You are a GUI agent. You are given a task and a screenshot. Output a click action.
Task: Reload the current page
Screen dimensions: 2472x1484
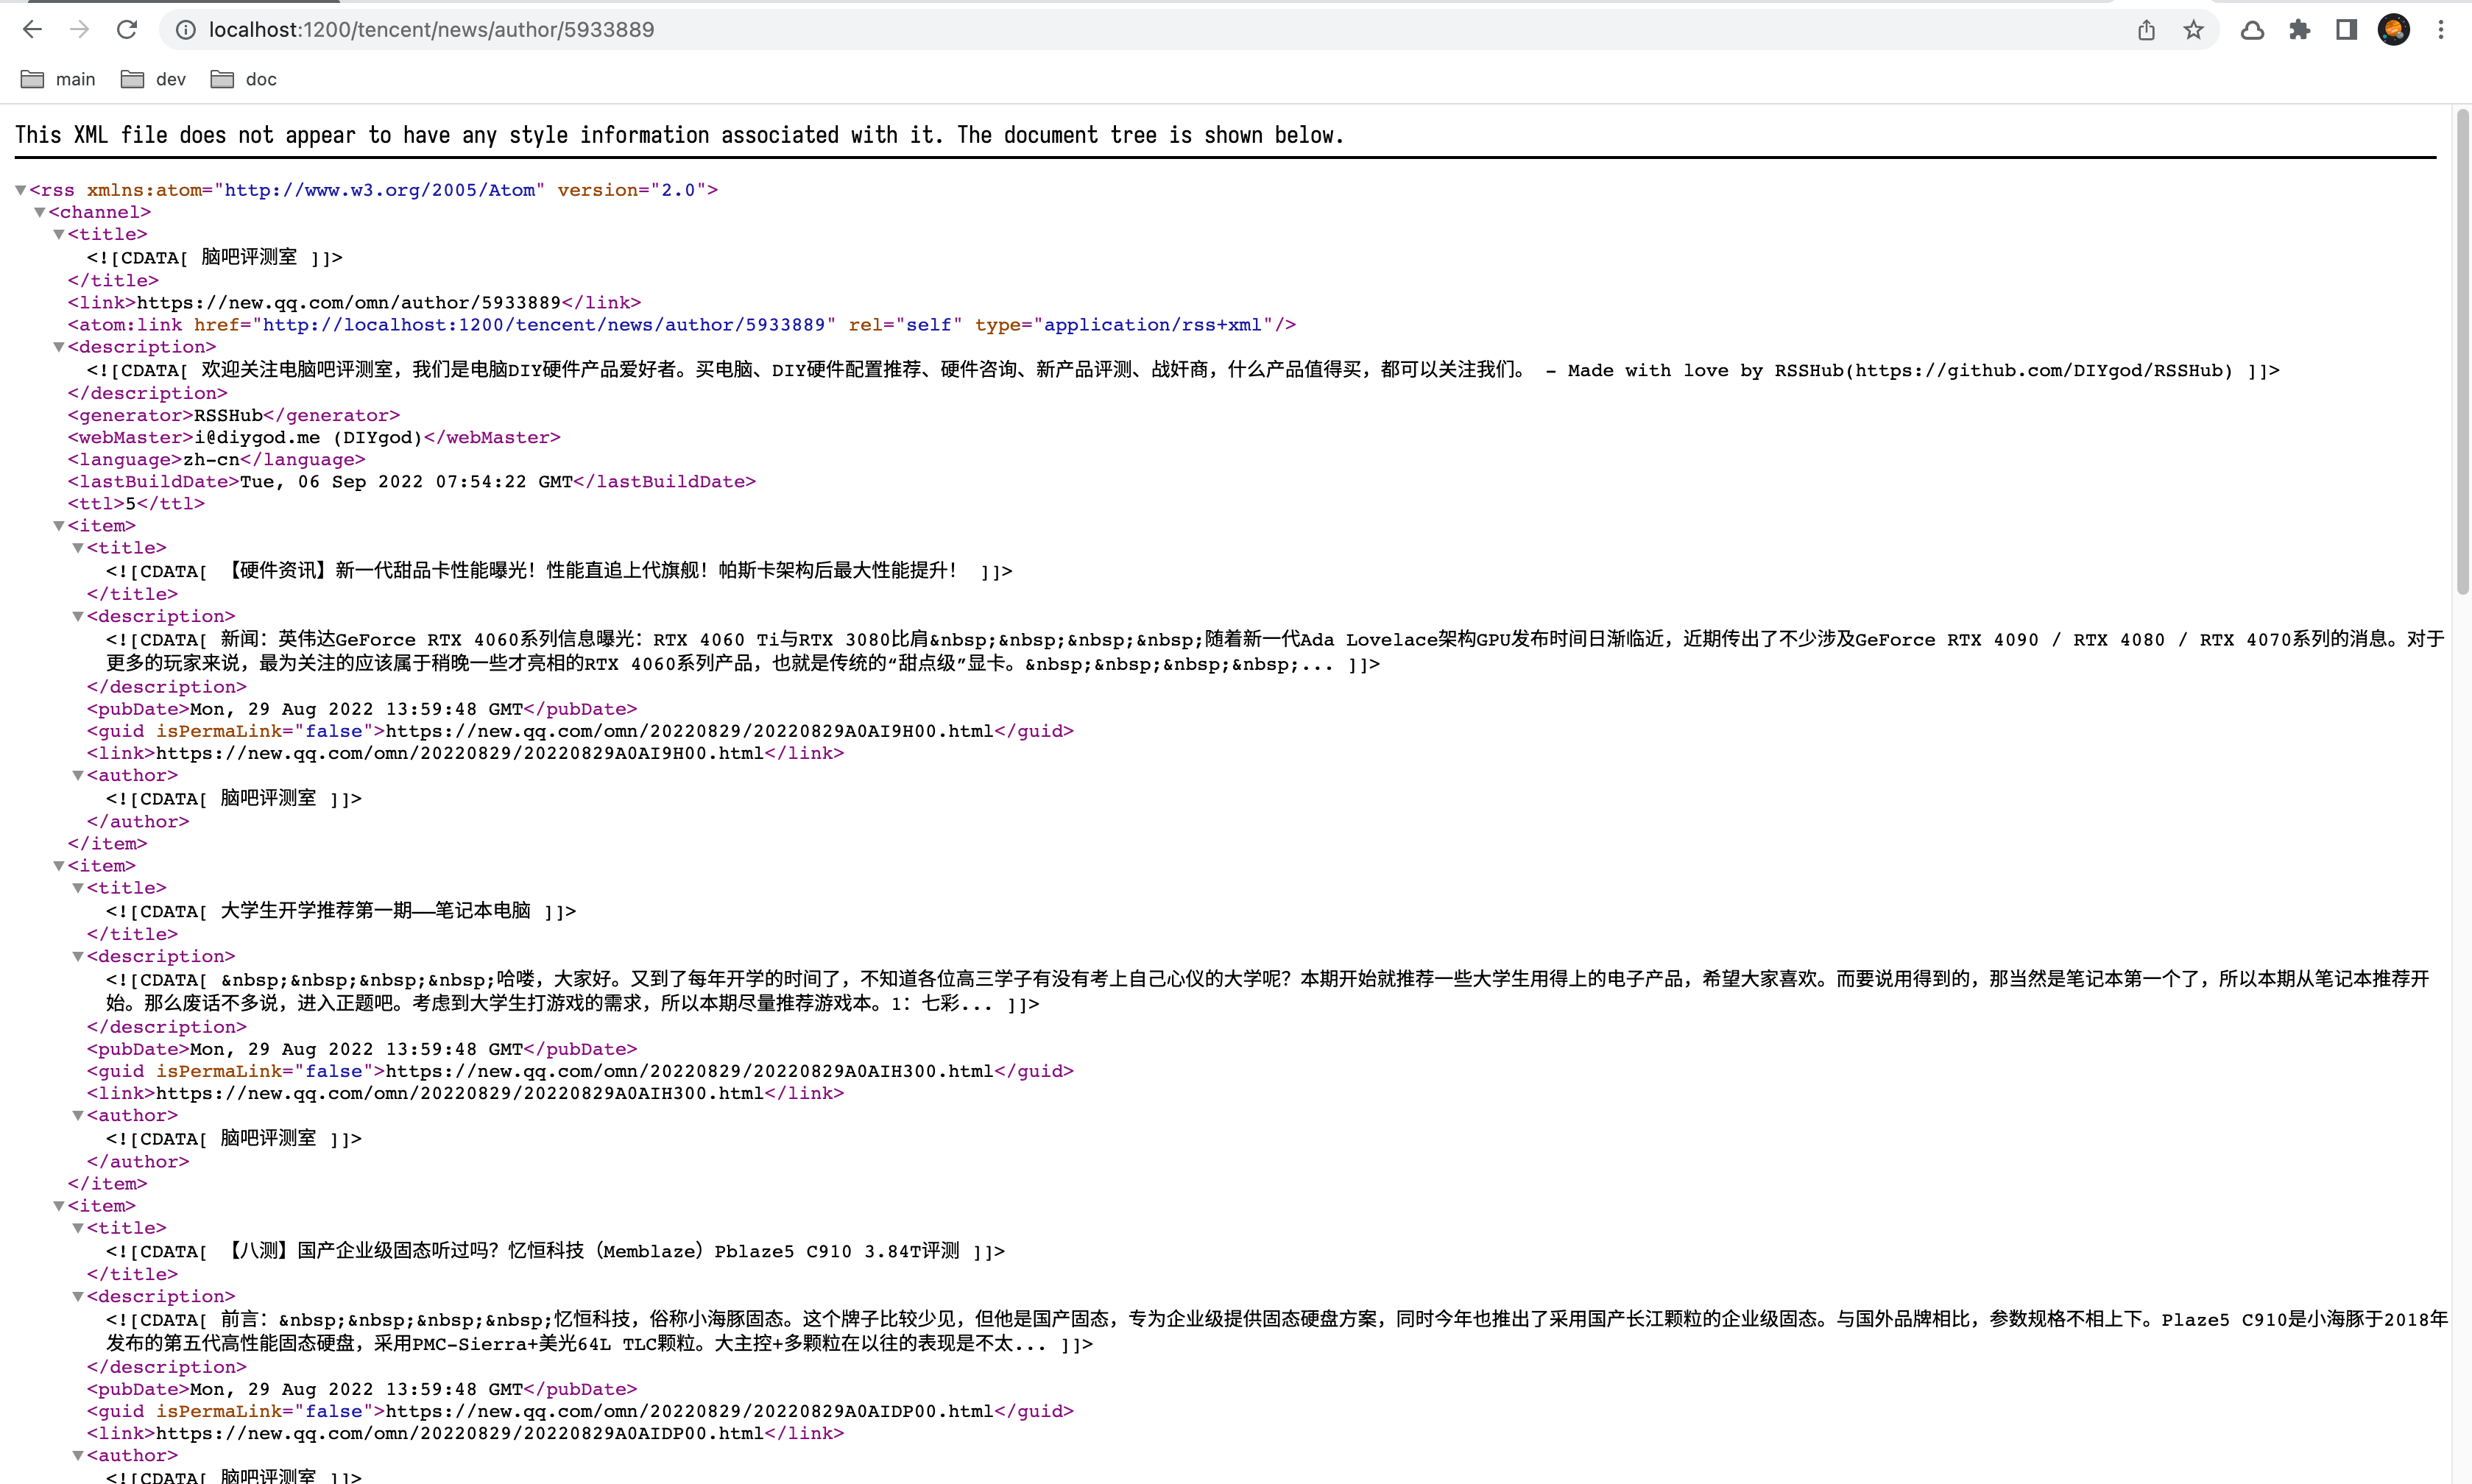coord(126,29)
